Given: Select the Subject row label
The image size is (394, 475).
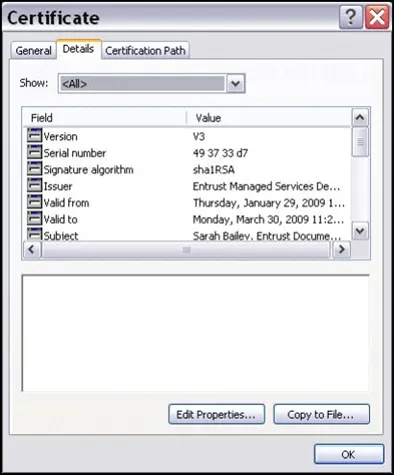Looking at the screenshot, I should [x=61, y=235].
